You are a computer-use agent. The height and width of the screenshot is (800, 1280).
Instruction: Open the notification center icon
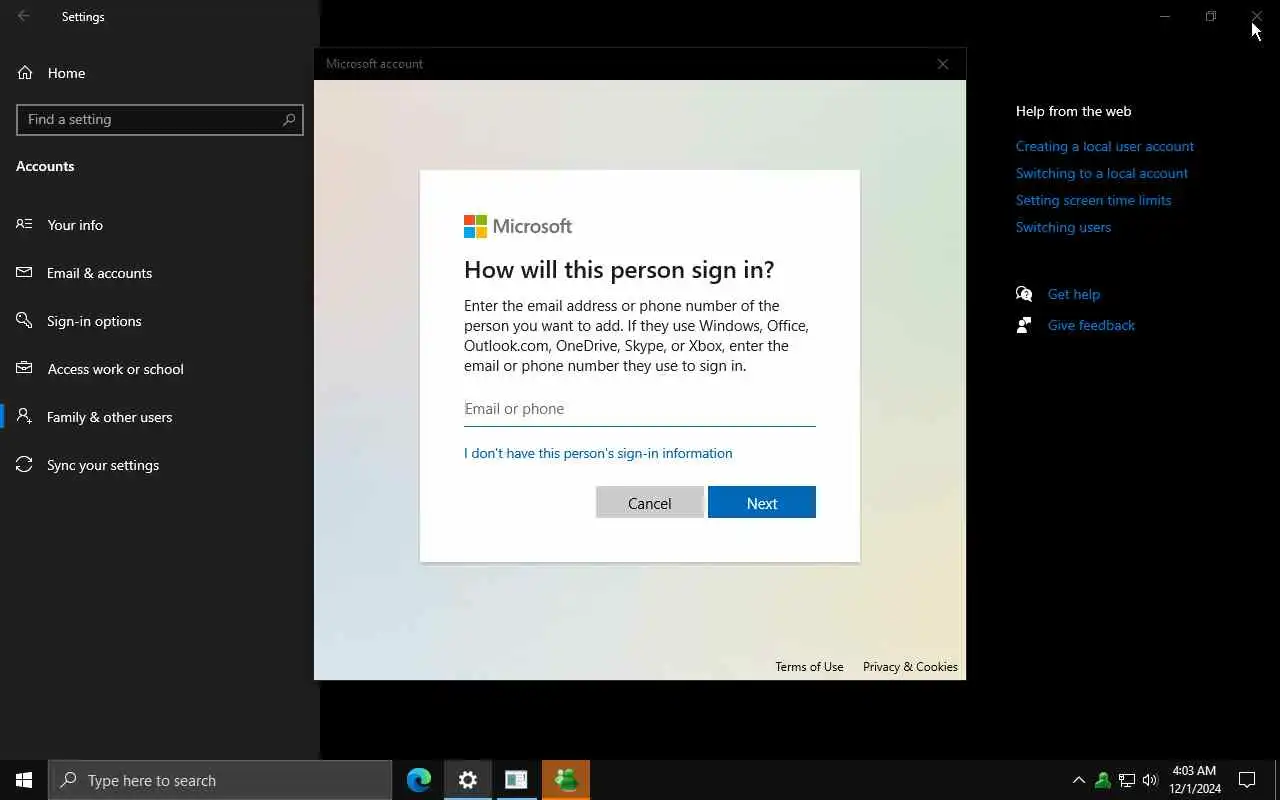click(x=1247, y=780)
